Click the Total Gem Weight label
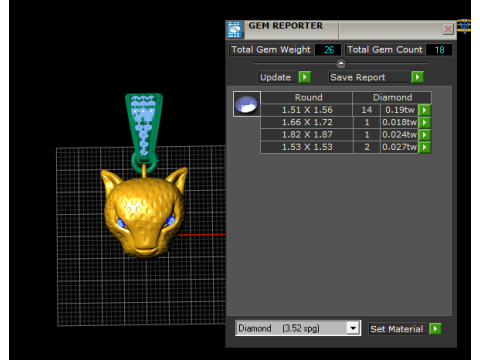Screen dimensions: 480x360 [x=271, y=50]
